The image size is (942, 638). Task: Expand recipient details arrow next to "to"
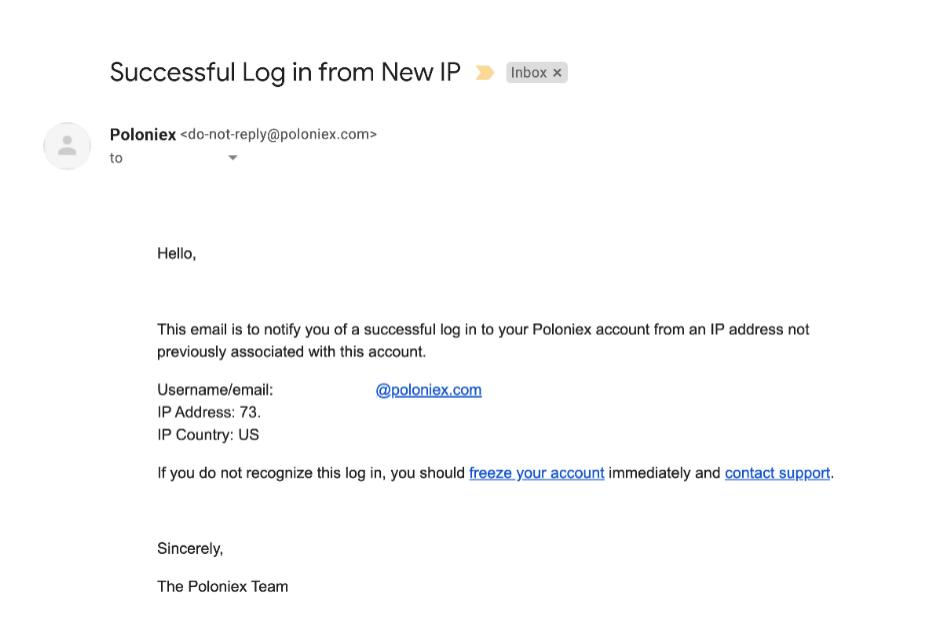click(x=232, y=158)
